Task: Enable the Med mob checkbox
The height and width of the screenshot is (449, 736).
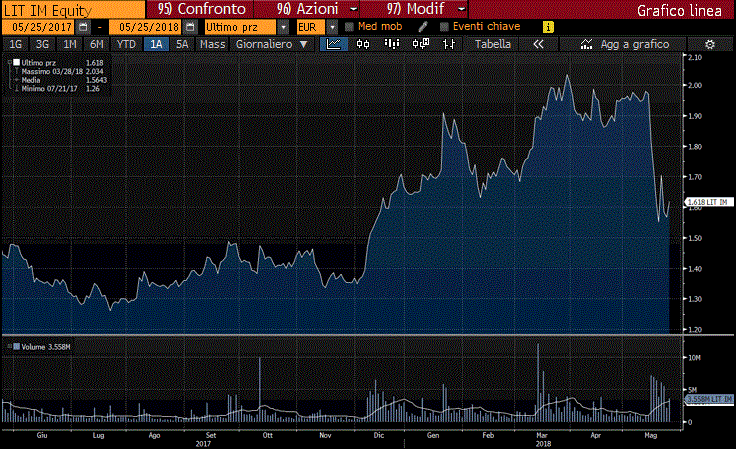Action: (x=350, y=26)
